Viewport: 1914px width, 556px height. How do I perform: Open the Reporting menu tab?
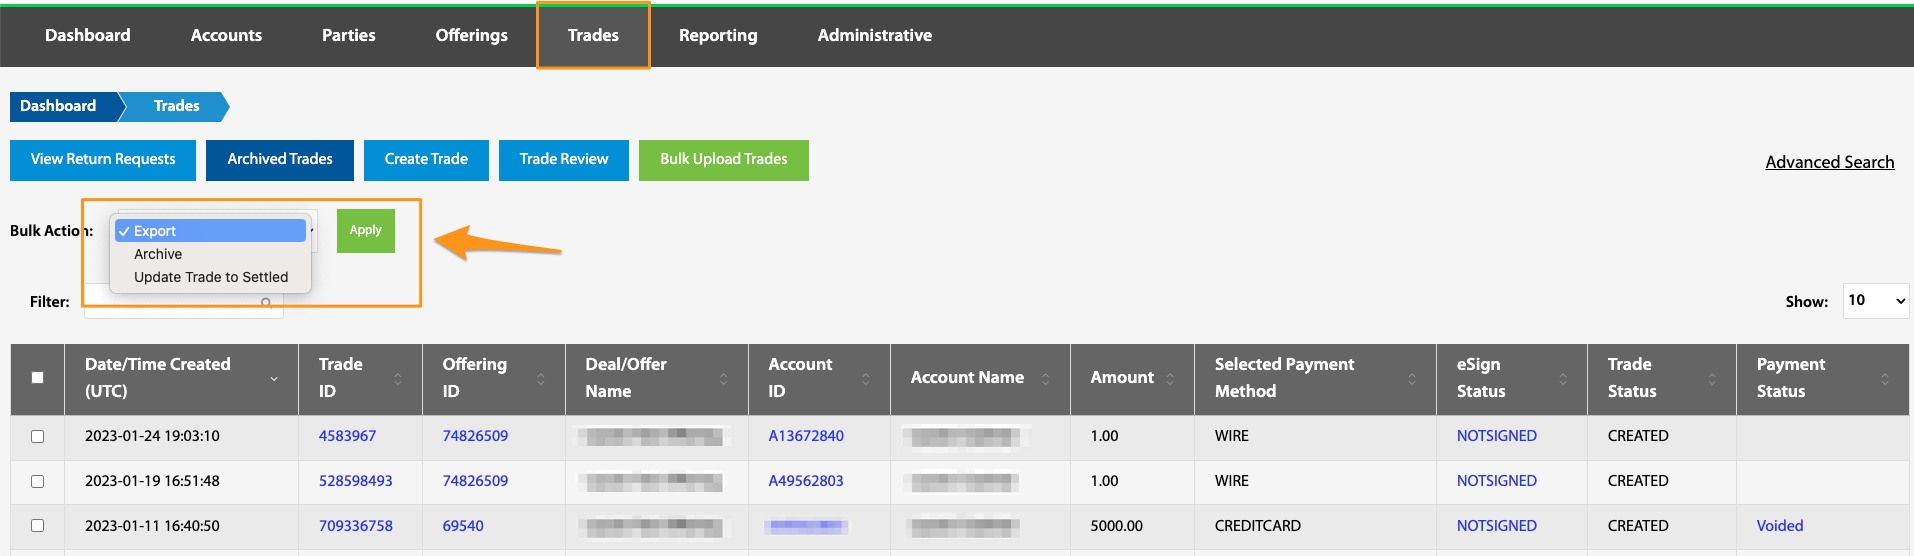point(718,35)
